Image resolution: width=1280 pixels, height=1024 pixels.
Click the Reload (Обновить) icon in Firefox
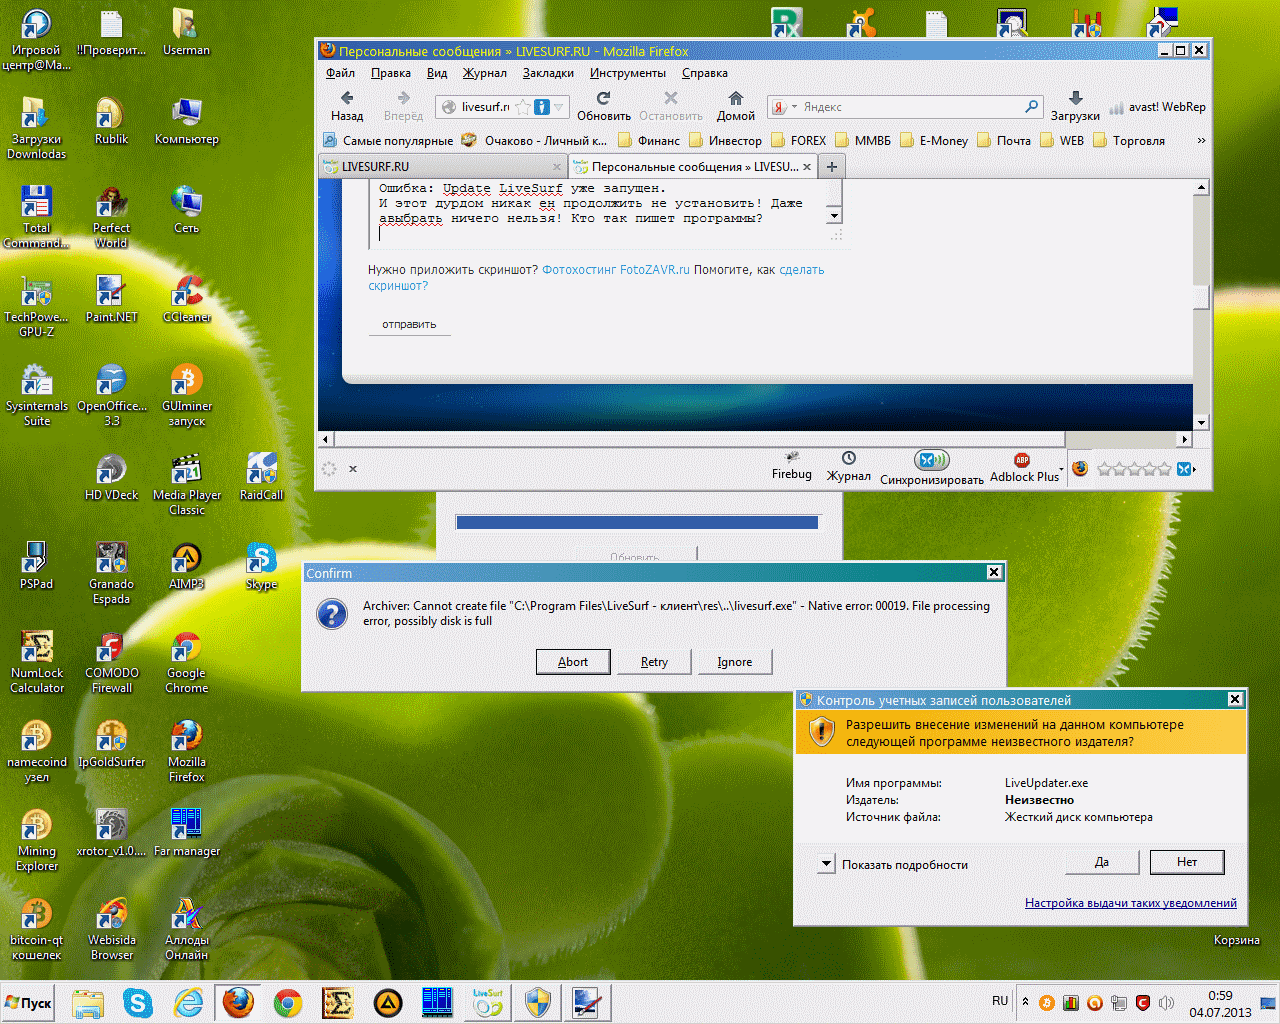click(x=603, y=98)
